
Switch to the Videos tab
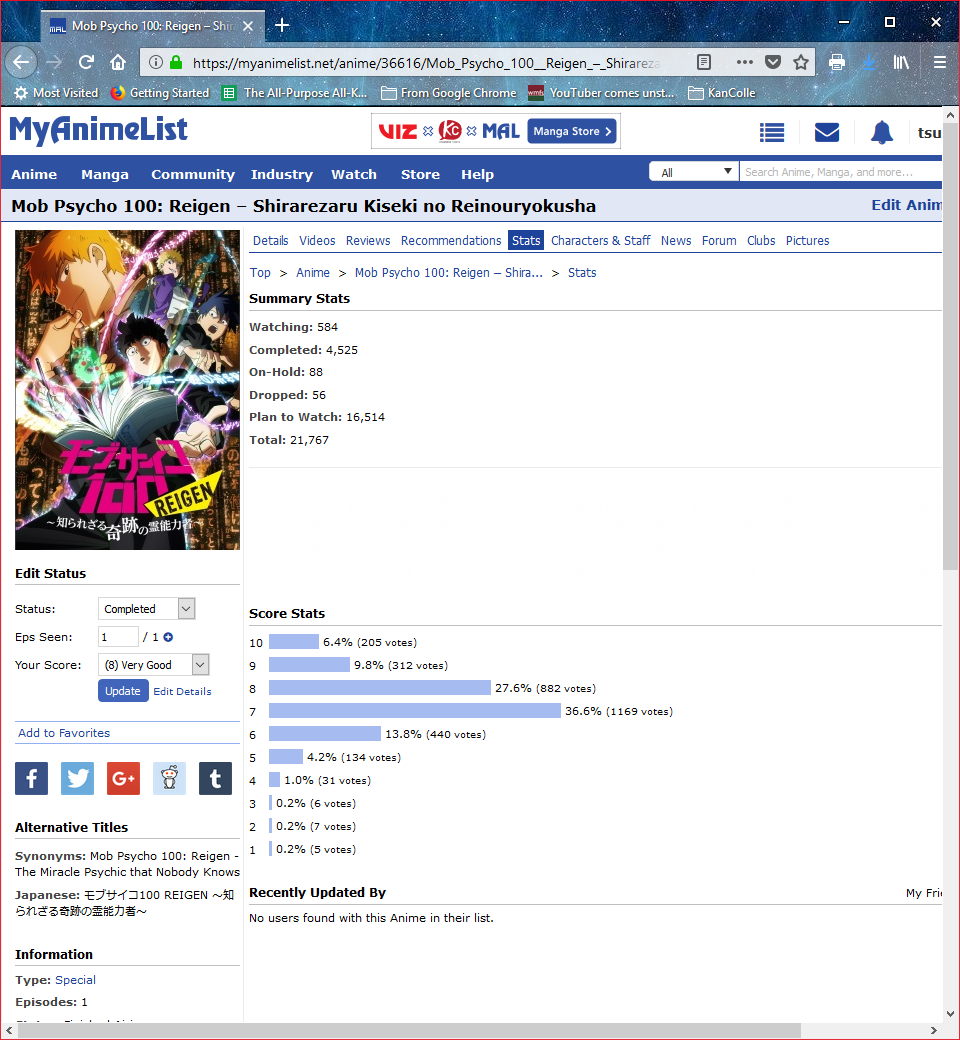pyautogui.click(x=317, y=241)
